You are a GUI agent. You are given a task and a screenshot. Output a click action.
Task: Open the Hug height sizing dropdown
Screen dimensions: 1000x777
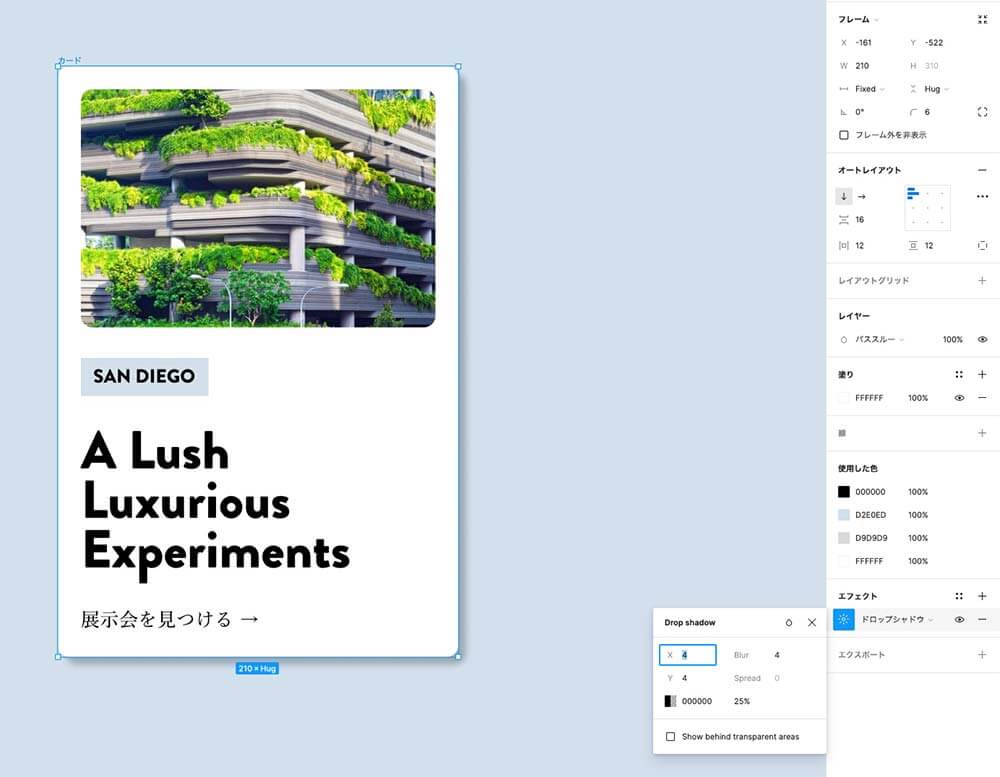coord(937,89)
